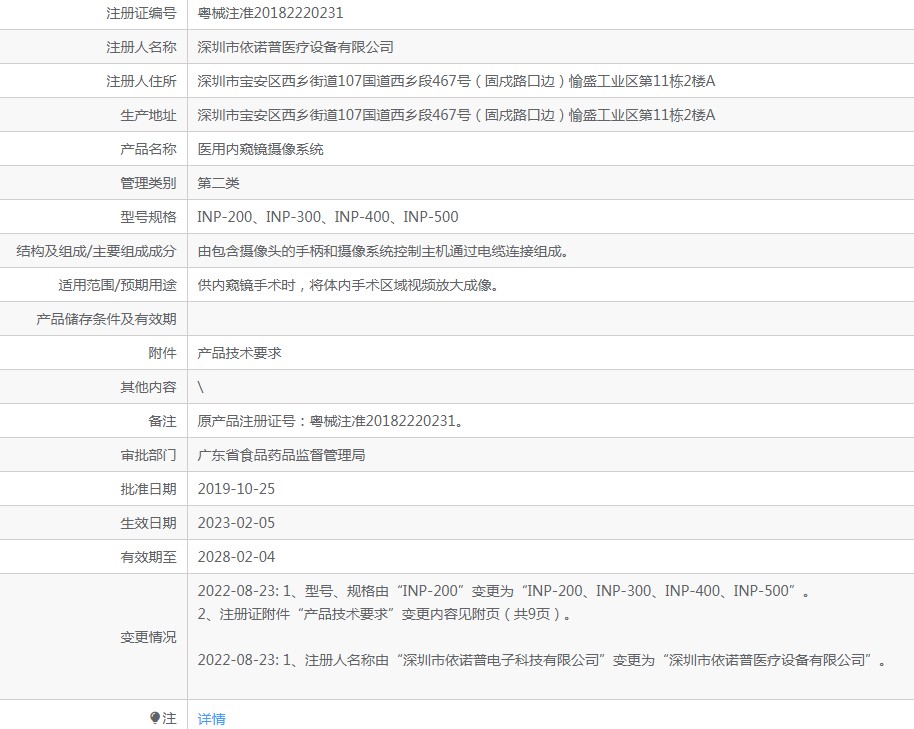Click the 生产地址 label
914x729 pixels.
click(148, 115)
